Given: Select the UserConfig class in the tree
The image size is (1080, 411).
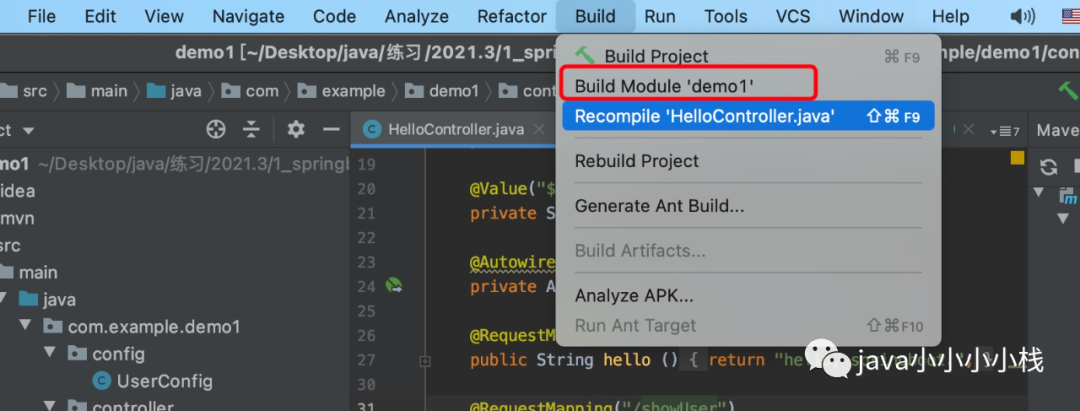Looking at the screenshot, I should pos(164,381).
